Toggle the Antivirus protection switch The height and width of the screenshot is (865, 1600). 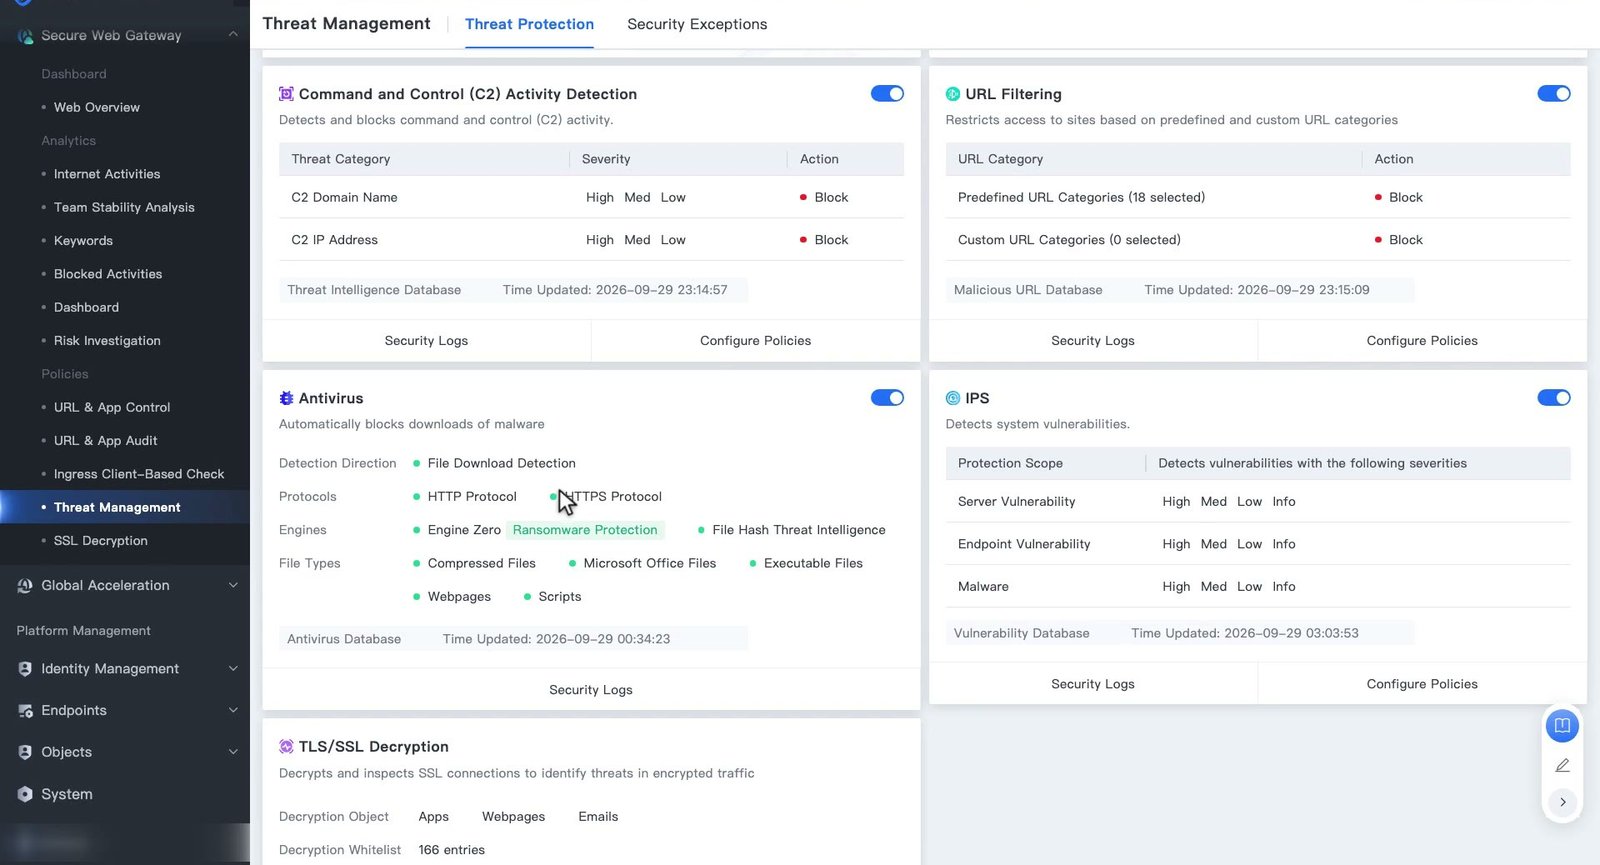click(887, 398)
